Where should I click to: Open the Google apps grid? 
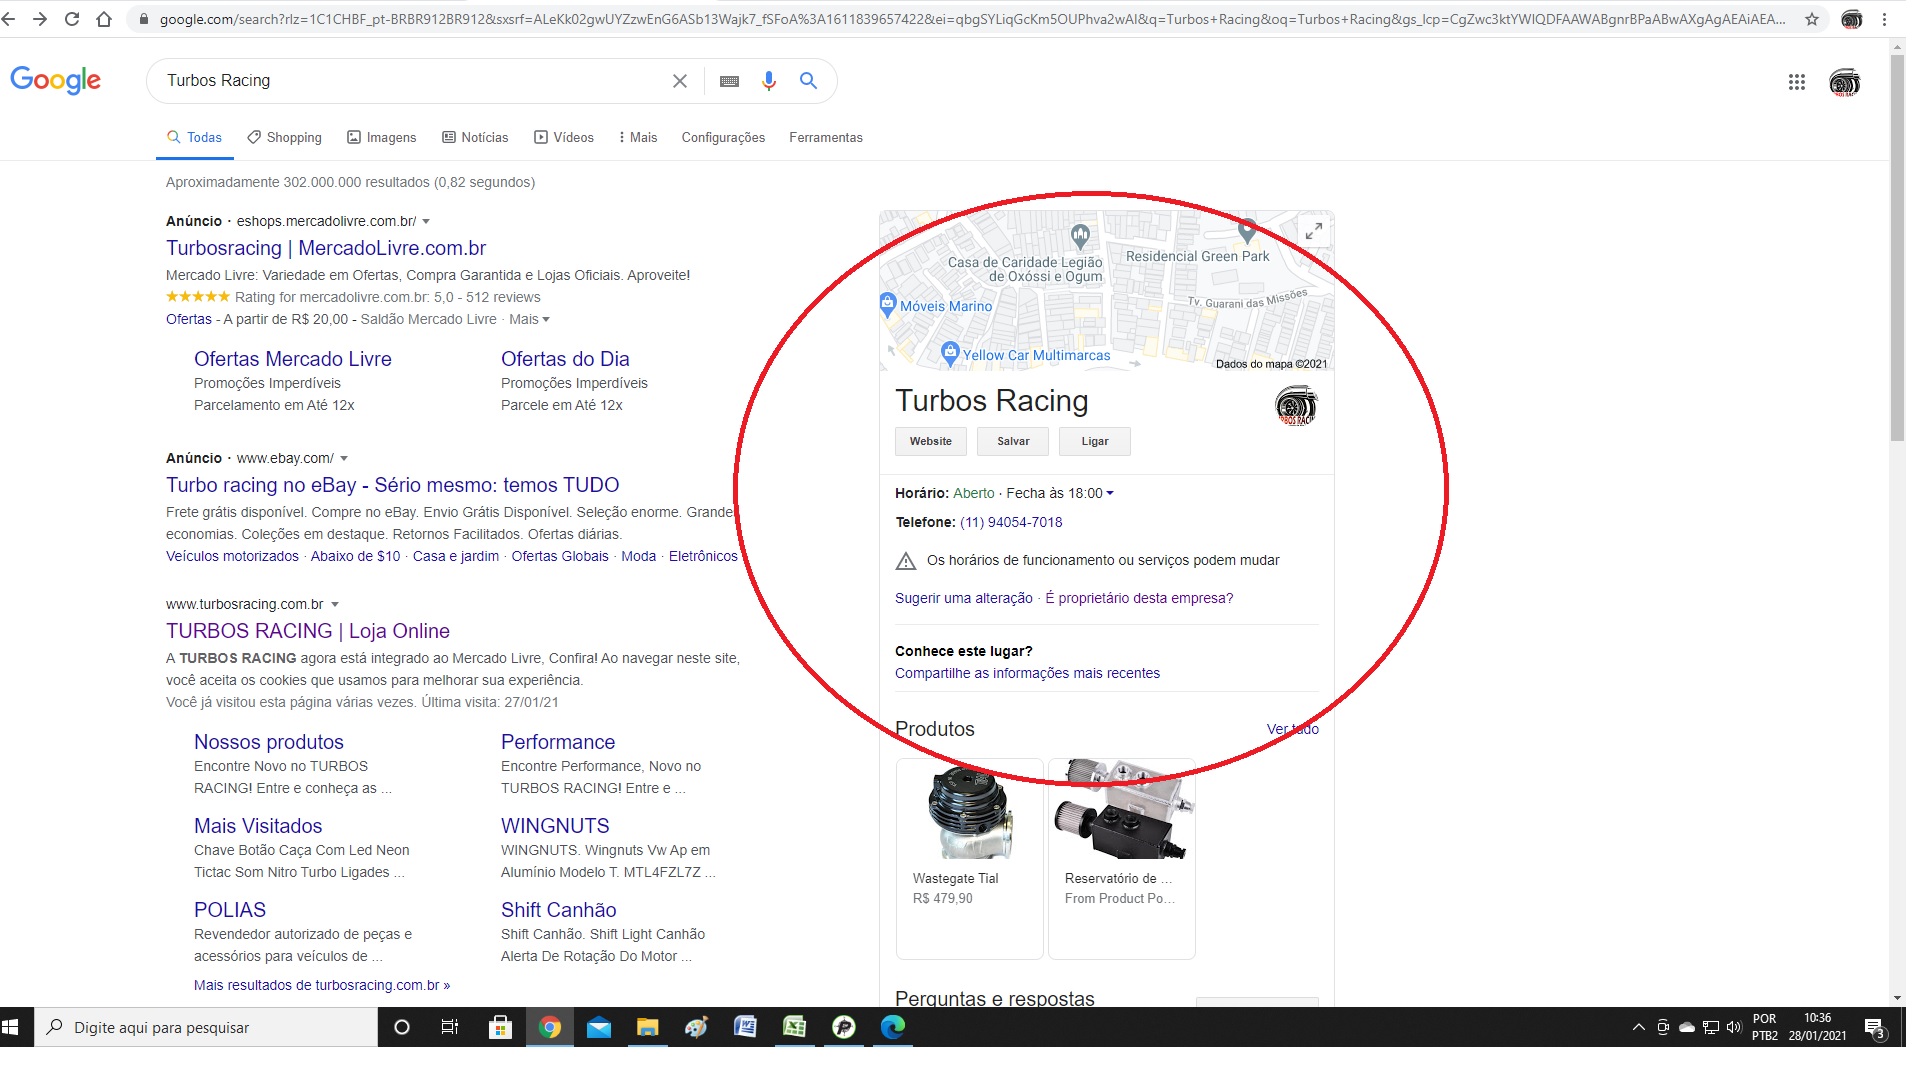[1797, 82]
